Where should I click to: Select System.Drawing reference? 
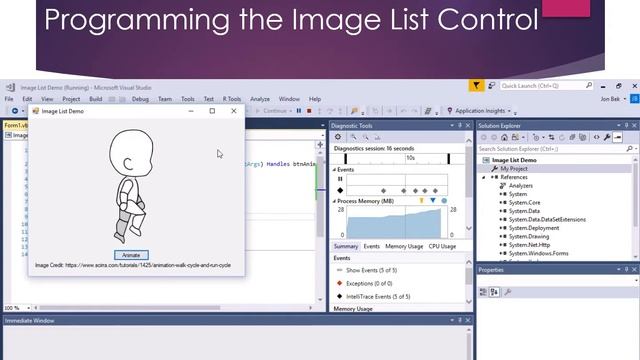point(529,236)
